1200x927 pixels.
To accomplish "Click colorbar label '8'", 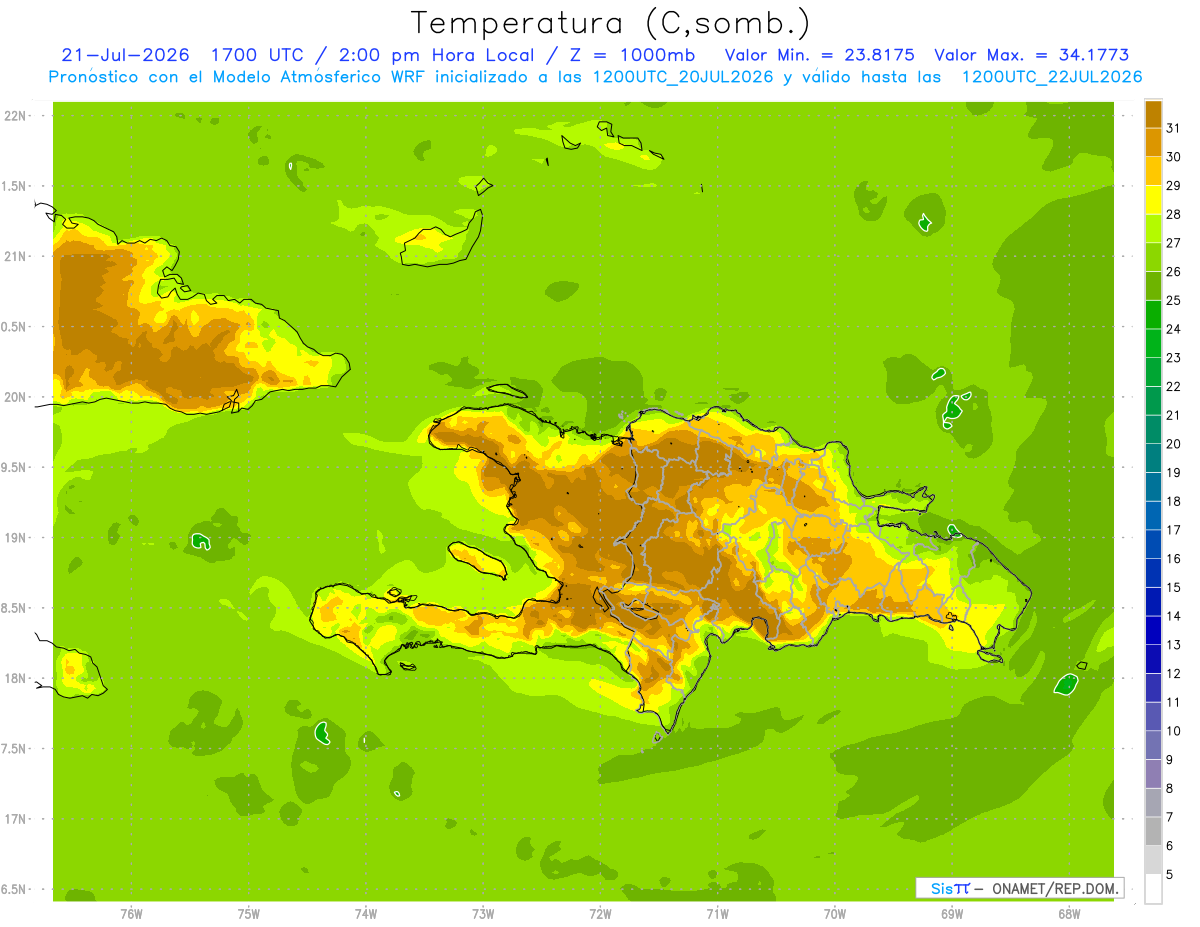I will point(1169,788).
